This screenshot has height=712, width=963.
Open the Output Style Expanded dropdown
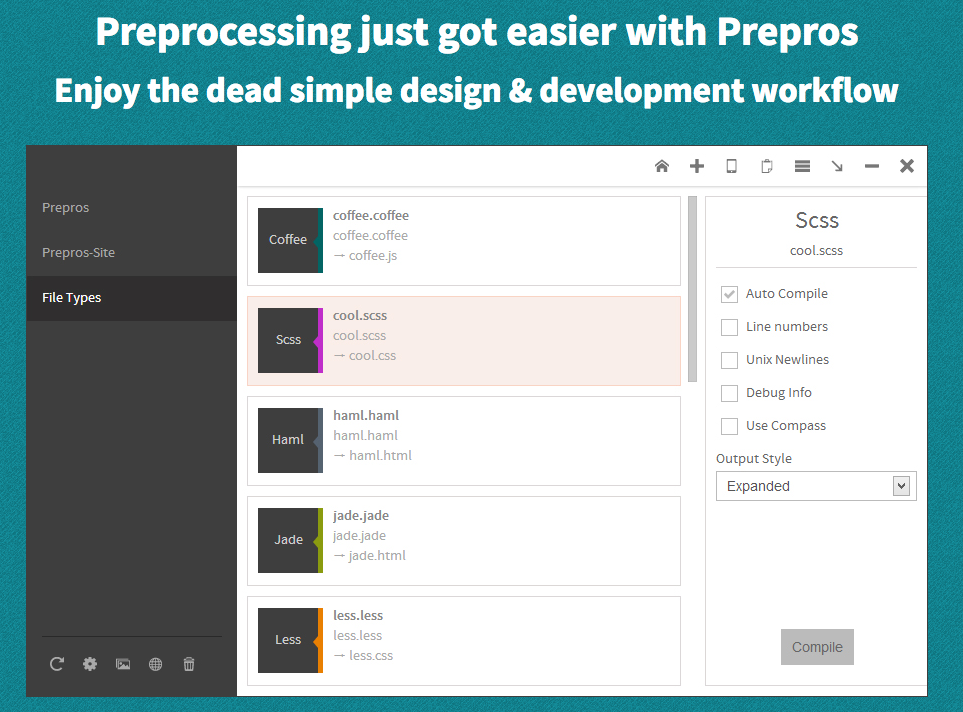[x=816, y=487]
